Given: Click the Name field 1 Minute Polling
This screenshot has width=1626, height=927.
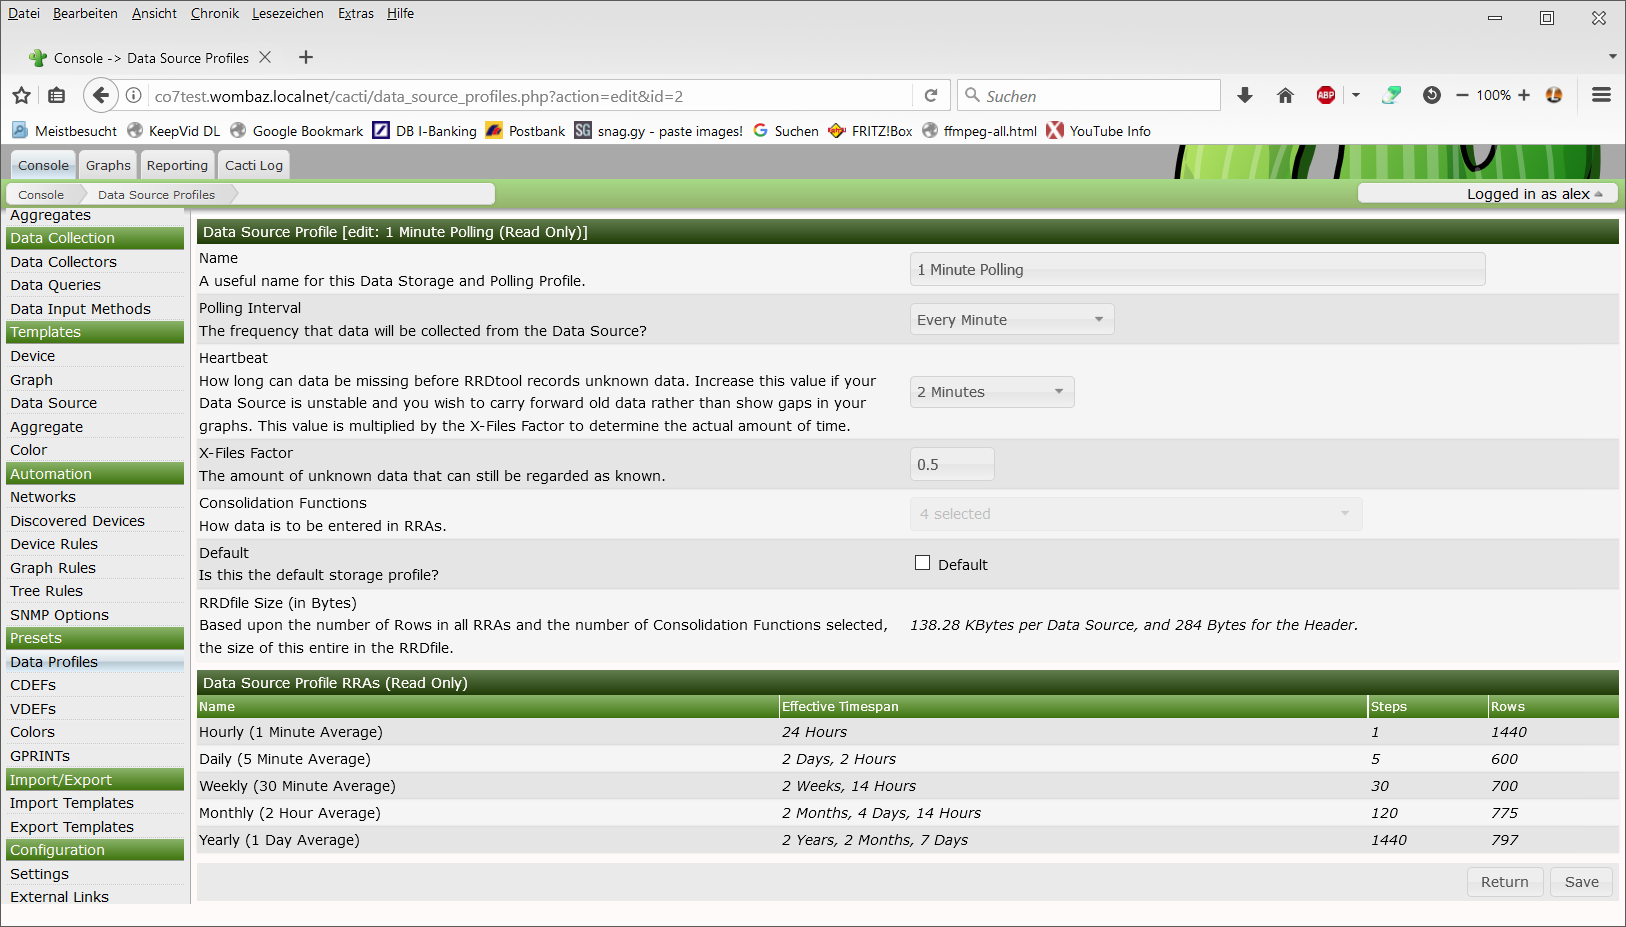Looking at the screenshot, I should click(1197, 269).
